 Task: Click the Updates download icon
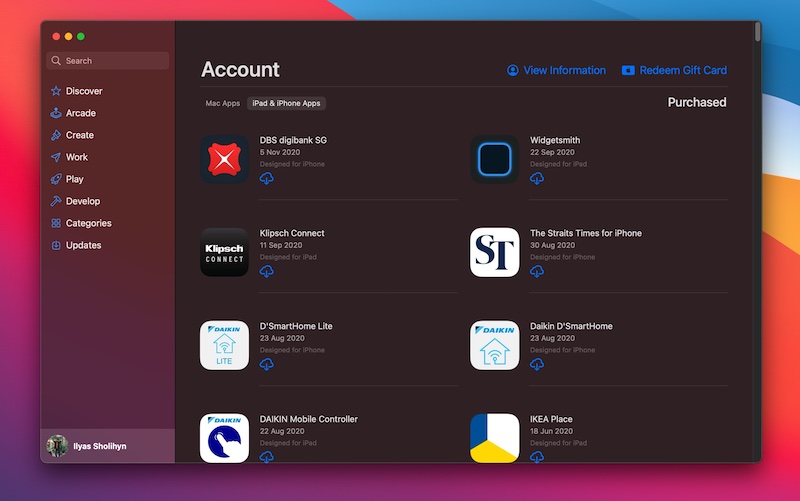point(56,245)
